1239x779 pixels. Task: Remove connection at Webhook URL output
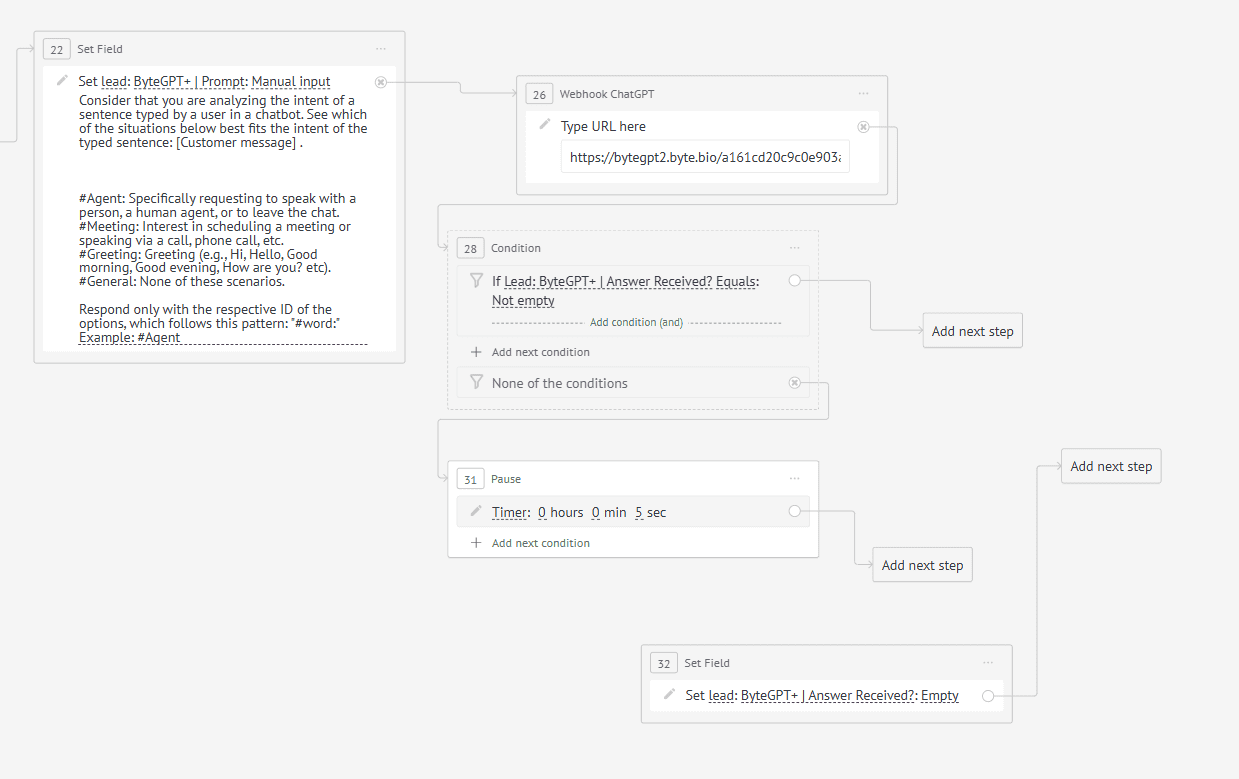863,126
